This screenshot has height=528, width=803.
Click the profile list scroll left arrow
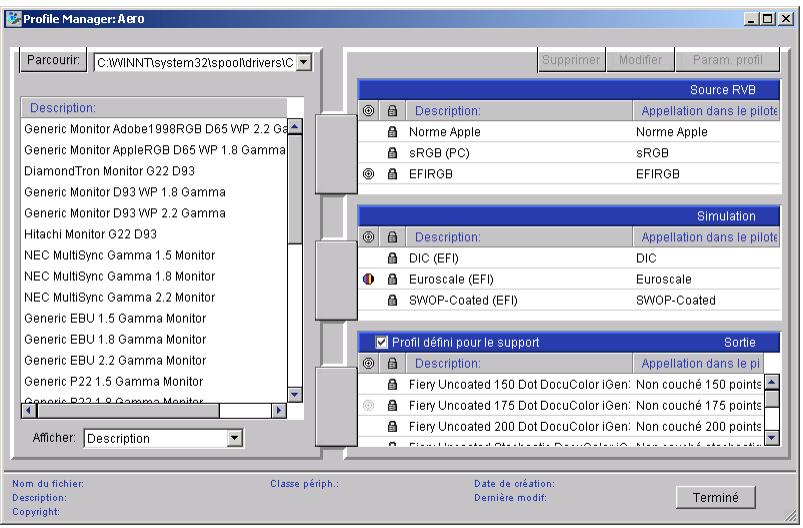[29, 411]
